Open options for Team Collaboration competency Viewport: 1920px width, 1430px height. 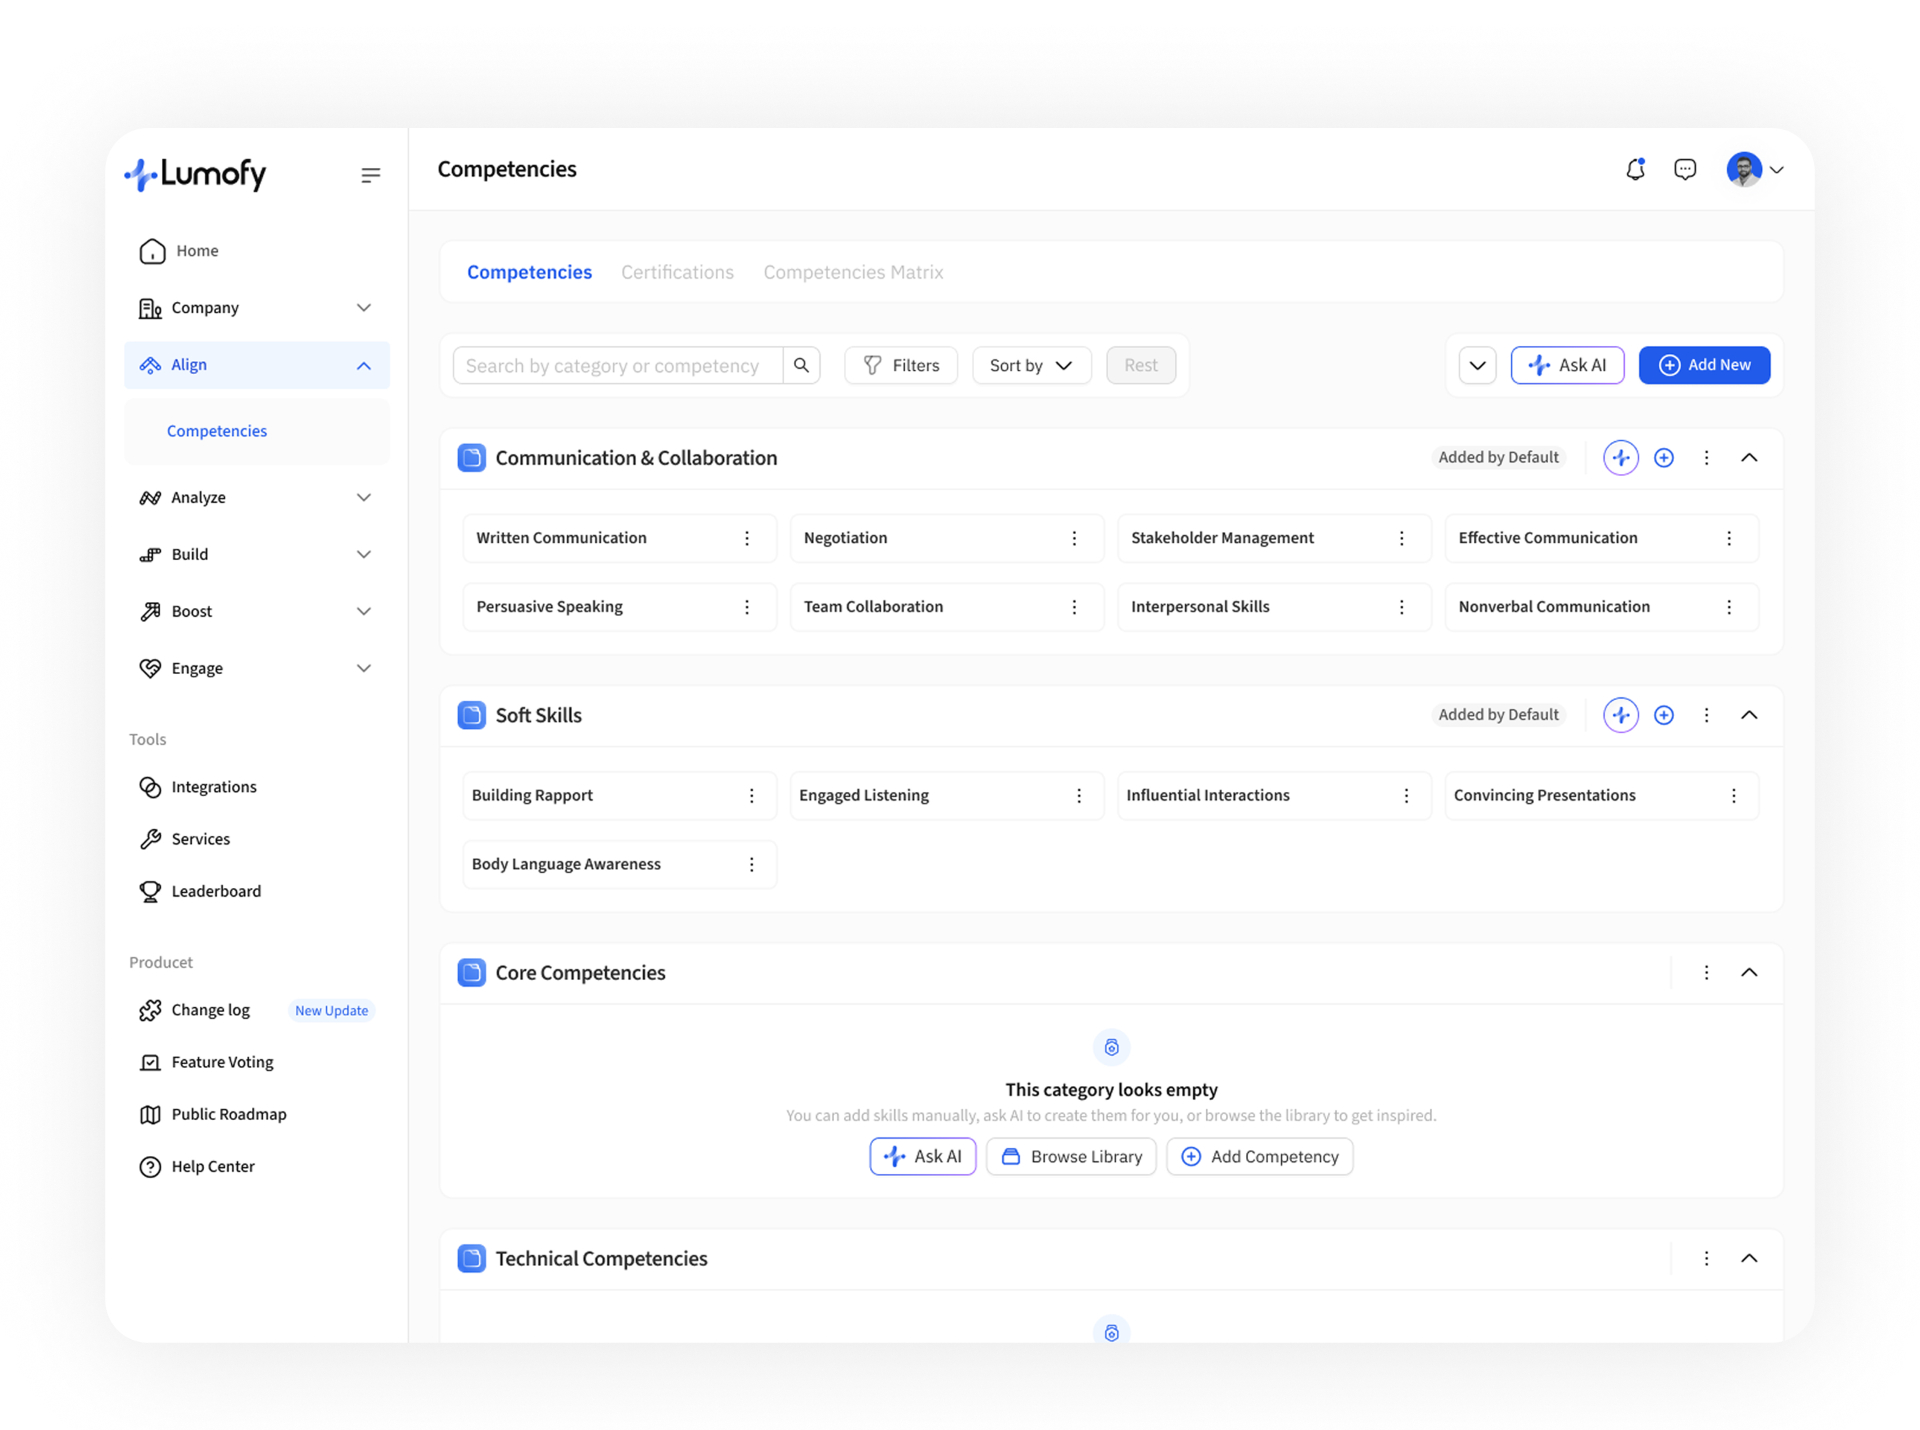(1074, 607)
